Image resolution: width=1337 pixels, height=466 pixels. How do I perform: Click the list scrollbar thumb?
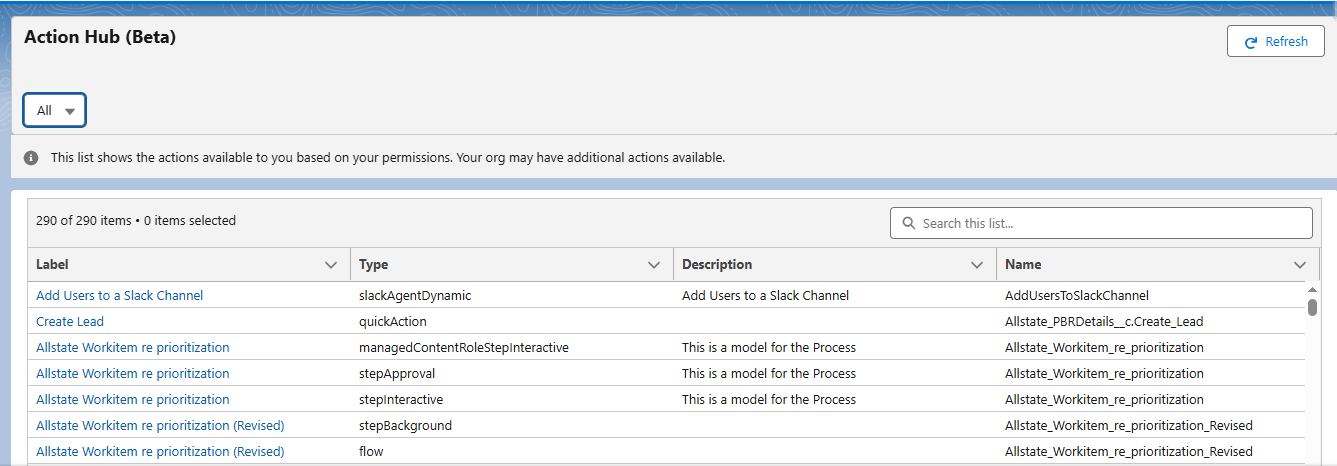(1312, 307)
